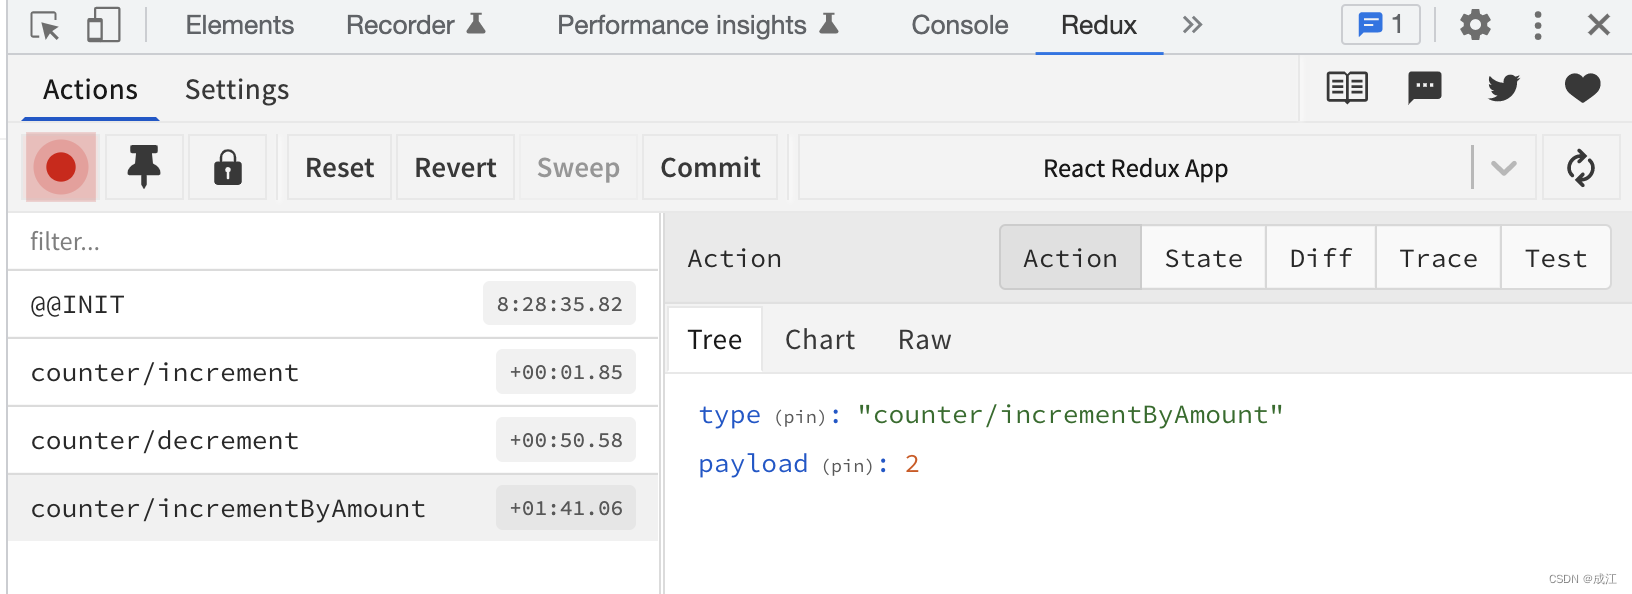Pin the type property
Screen dimensions: 1632x594
tap(800, 417)
